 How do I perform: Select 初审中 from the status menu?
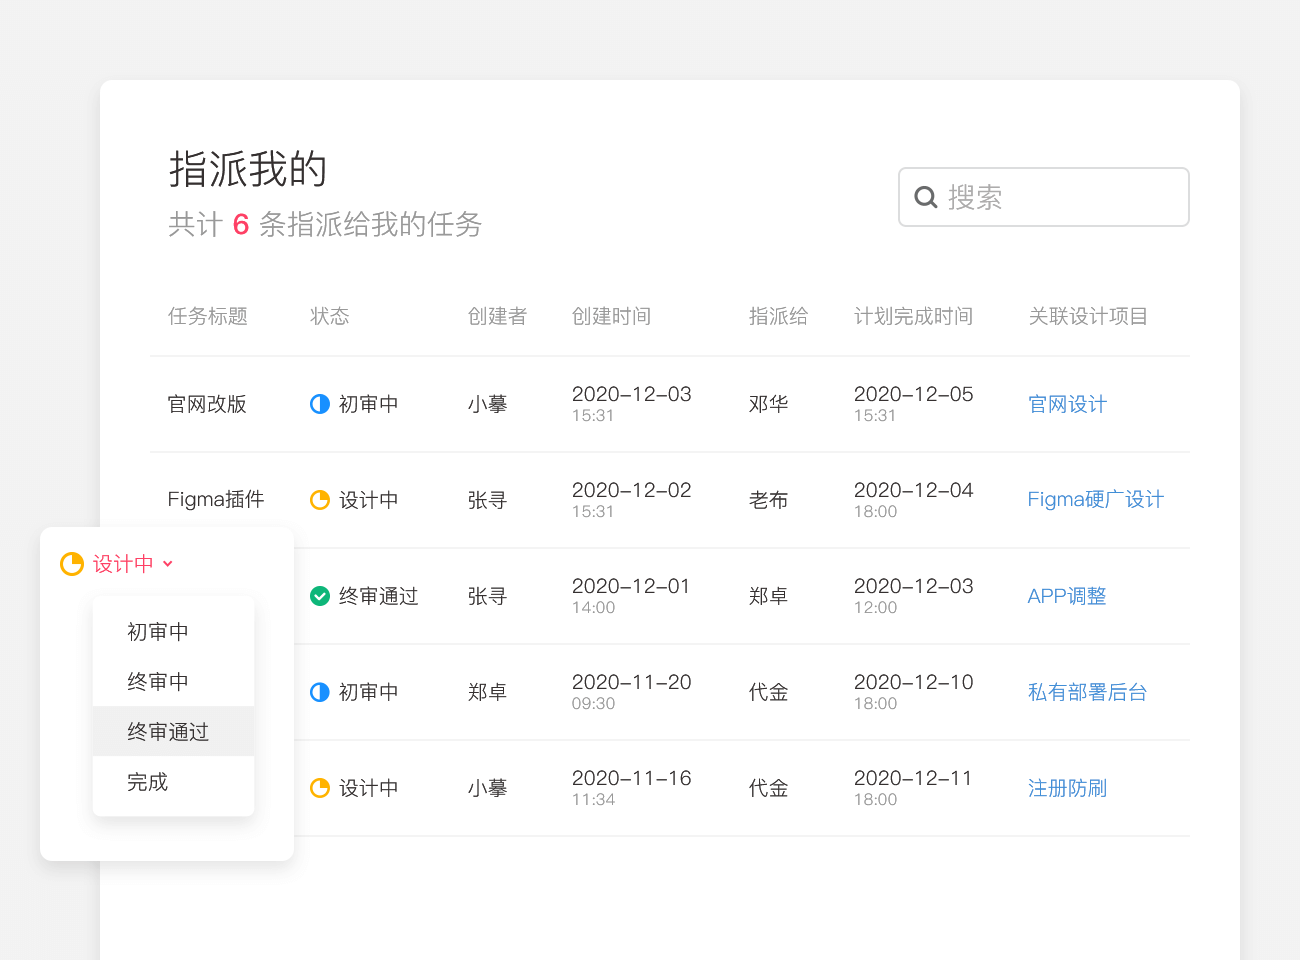[x=173, y=632]
